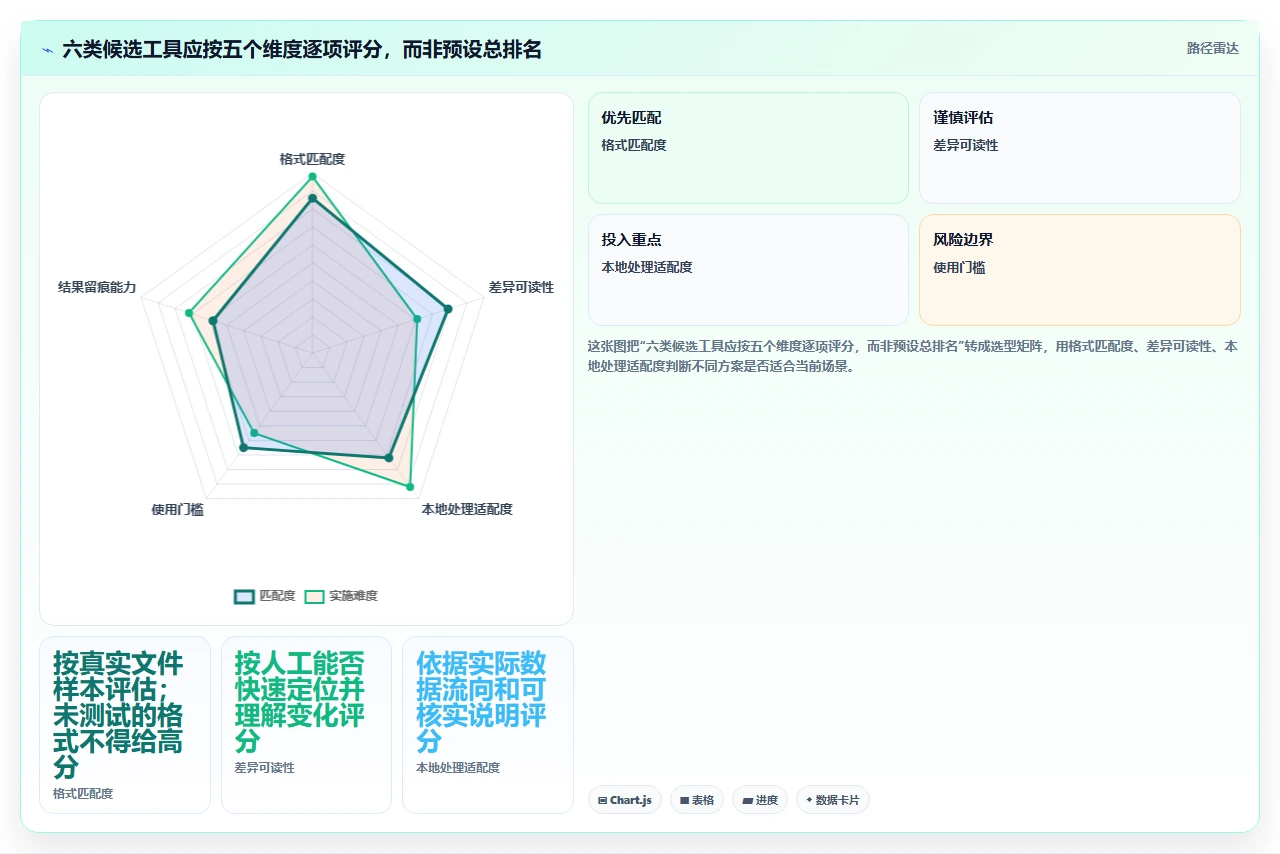Click the 路径雷达 label in the header
1280x854 pixels.
(1212, 48)
